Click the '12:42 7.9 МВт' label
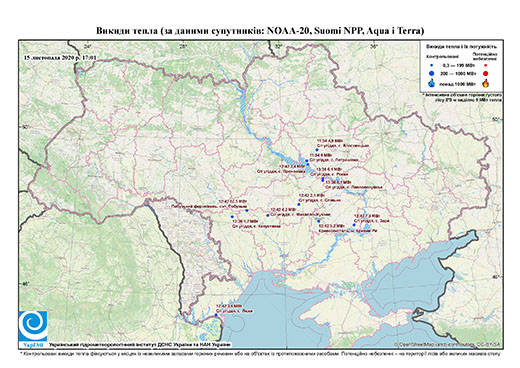Viewport: 520px width, 368px height. click(x=368, y=216)
